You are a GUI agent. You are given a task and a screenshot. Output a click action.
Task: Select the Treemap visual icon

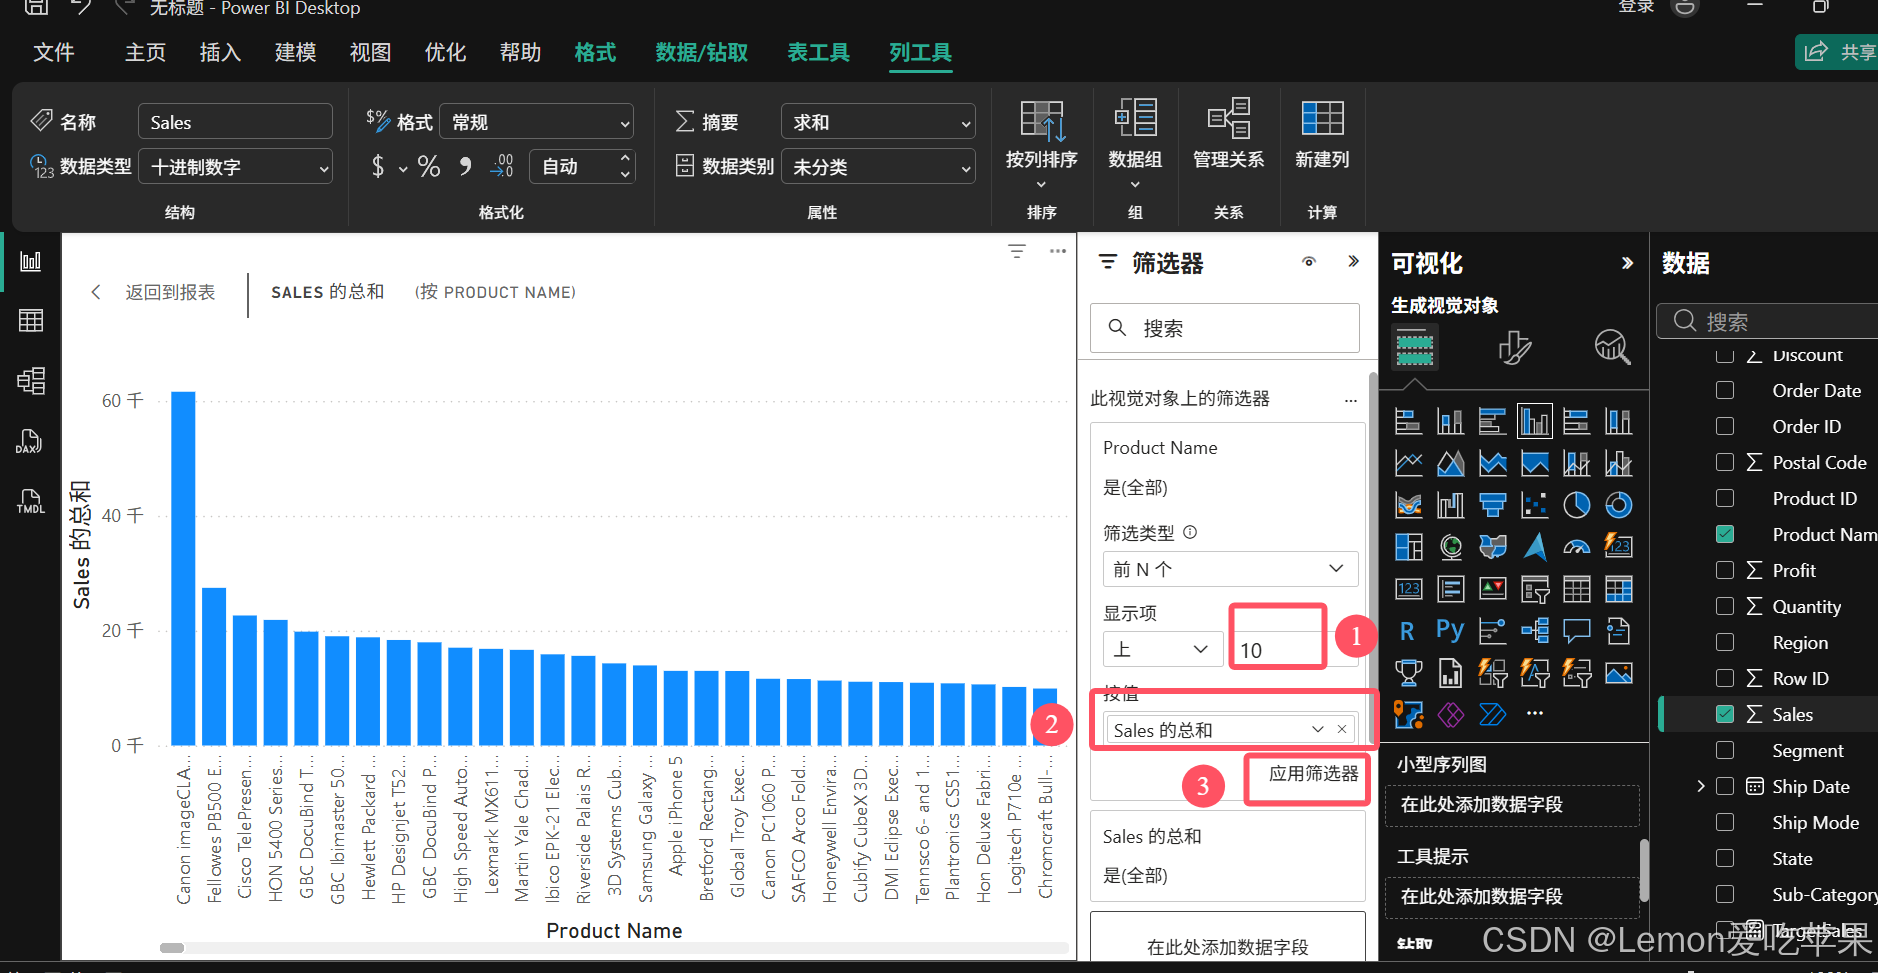(x=1408, y=547)
